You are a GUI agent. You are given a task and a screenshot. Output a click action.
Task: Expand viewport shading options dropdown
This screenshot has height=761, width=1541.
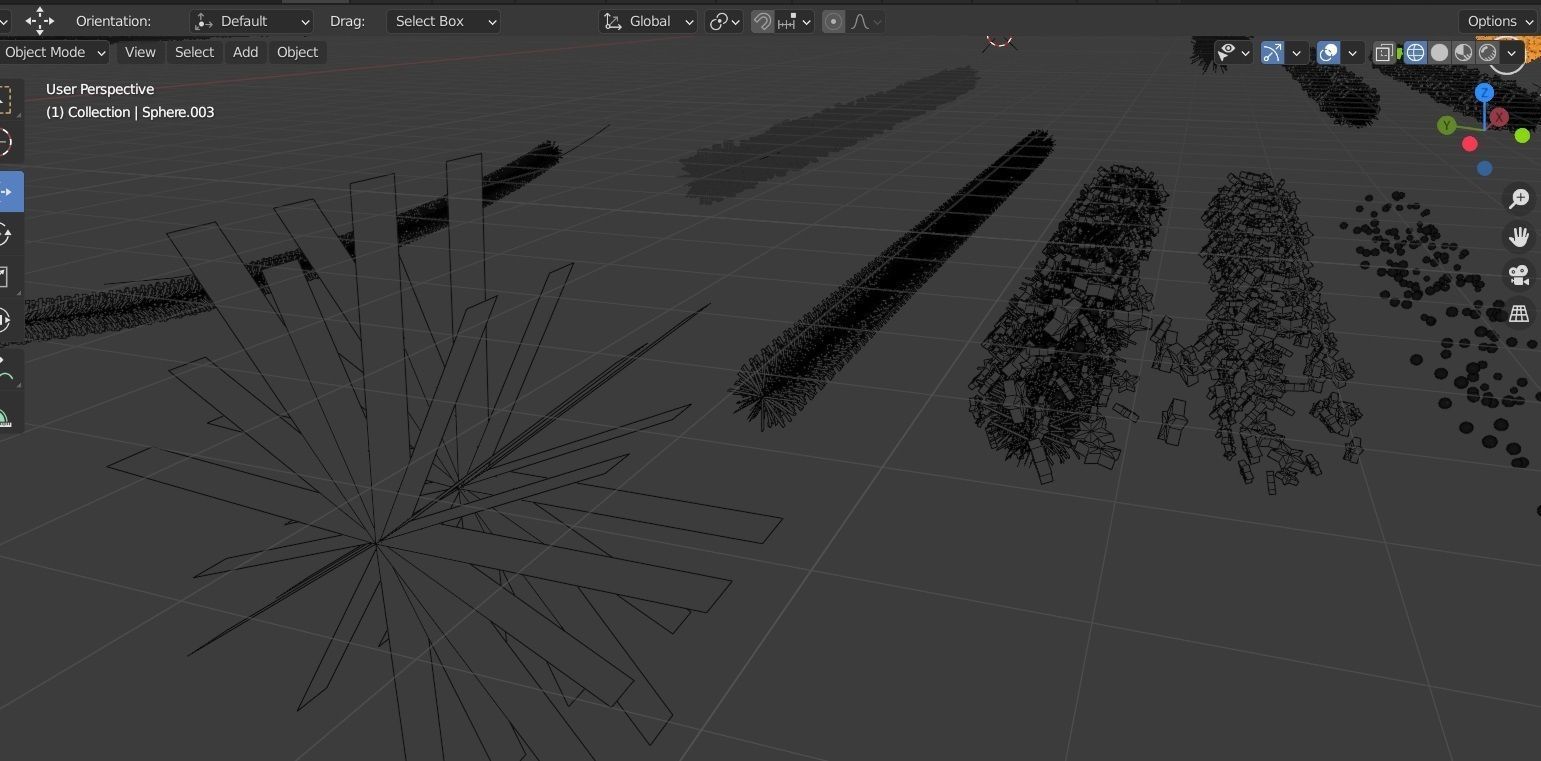point(1512,53)
